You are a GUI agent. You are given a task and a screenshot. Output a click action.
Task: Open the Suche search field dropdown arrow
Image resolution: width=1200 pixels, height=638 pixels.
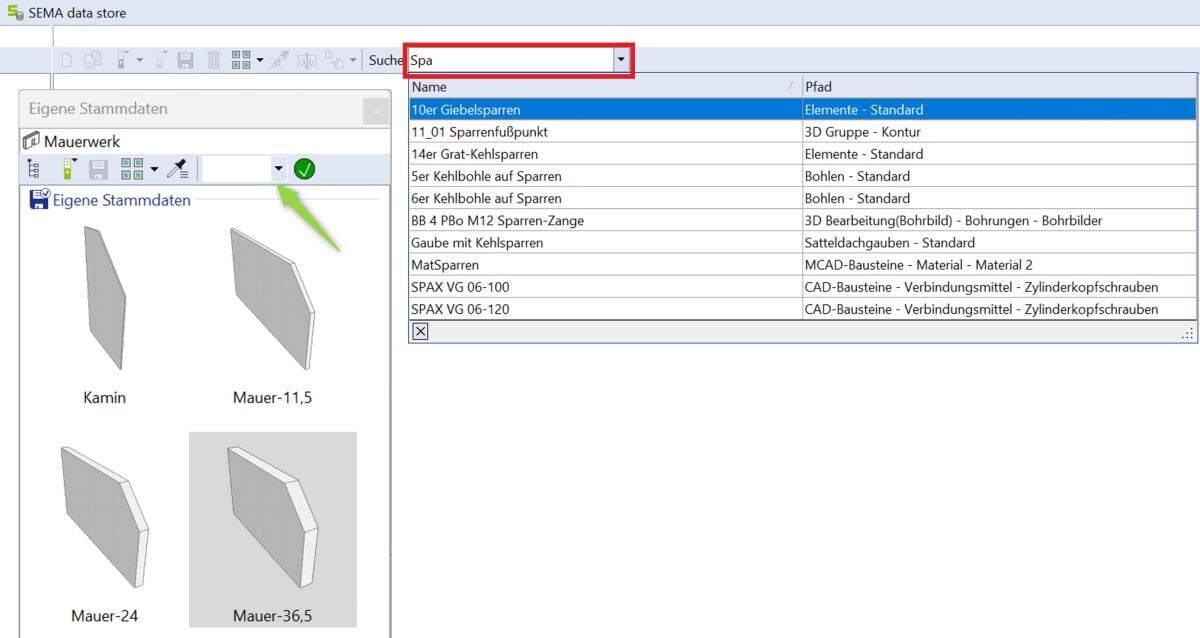(621, 60)
